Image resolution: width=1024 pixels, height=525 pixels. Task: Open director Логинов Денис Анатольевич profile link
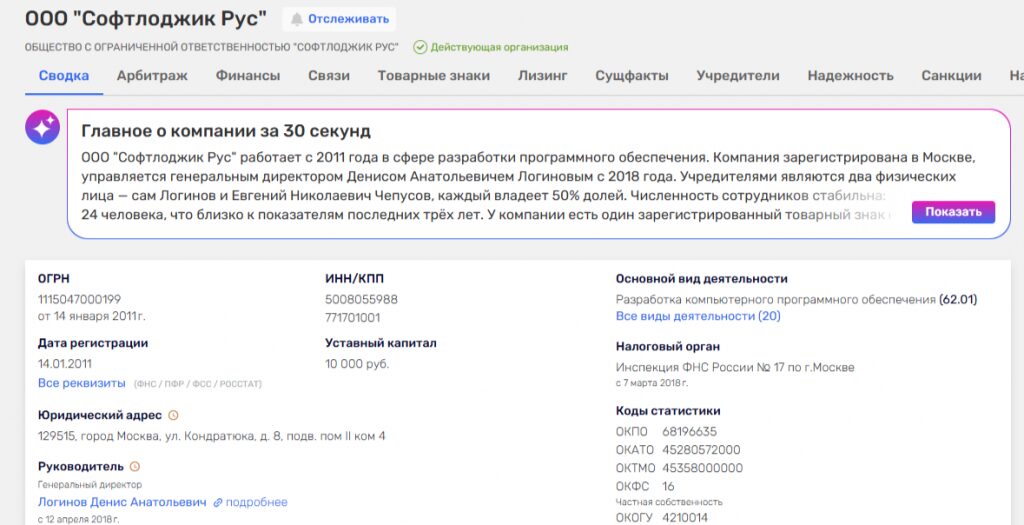[122, 502]
